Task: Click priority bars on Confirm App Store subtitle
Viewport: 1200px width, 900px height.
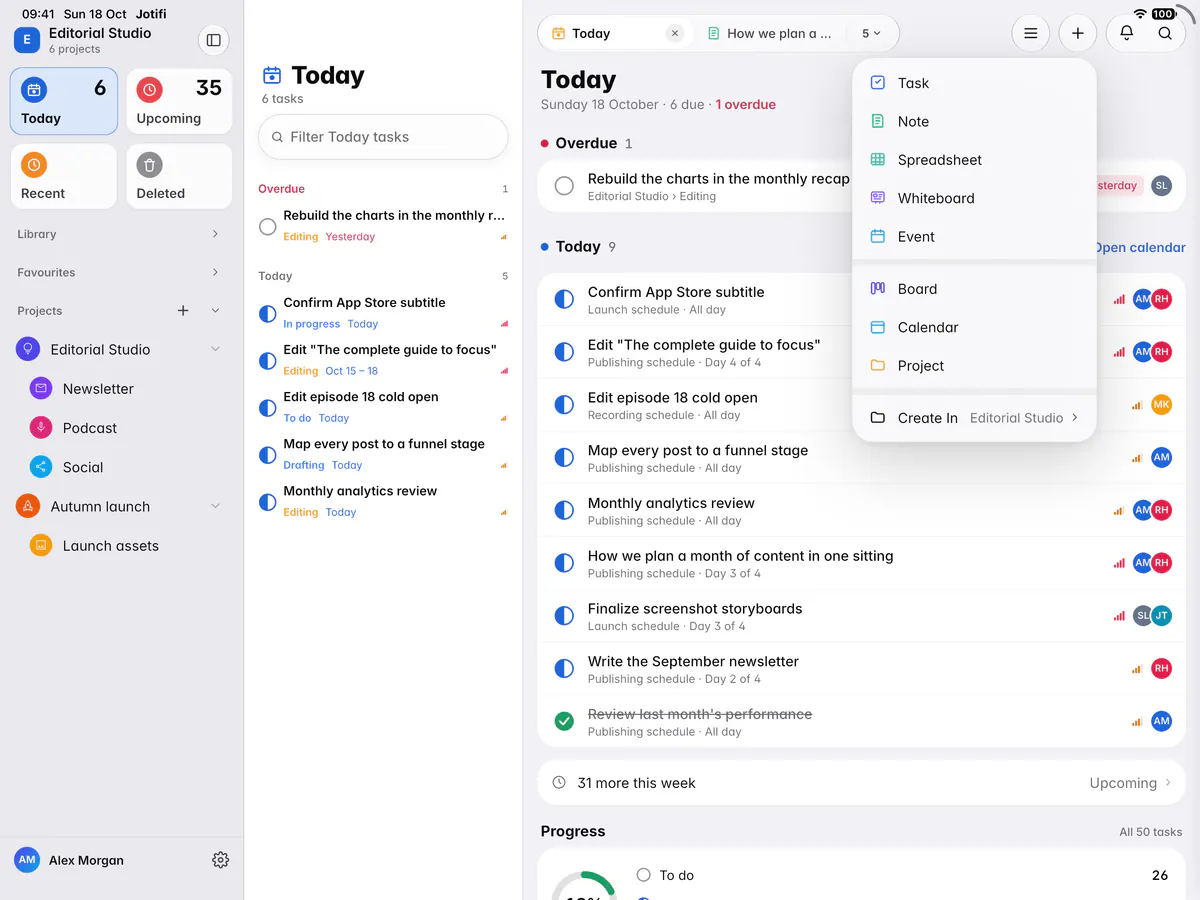Action: 1119,300
